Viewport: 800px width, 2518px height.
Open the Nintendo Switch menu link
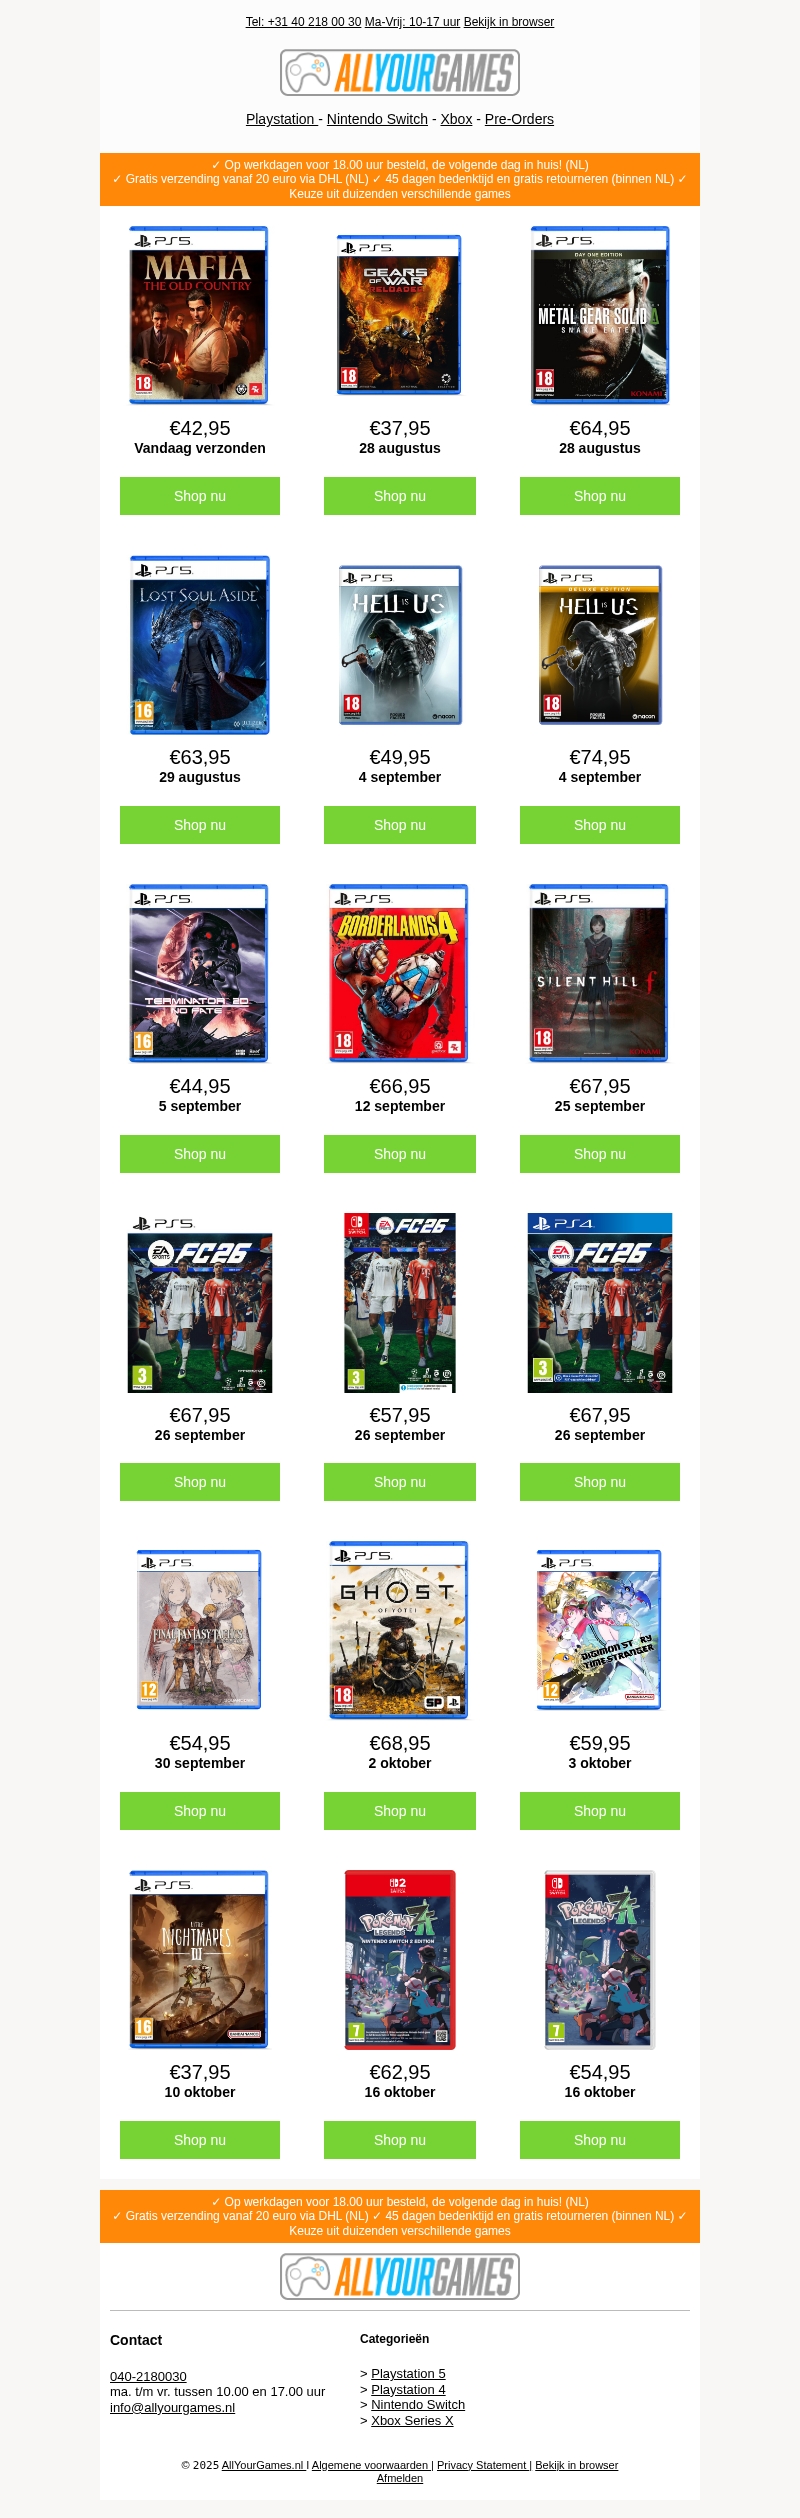click(377, 119)
